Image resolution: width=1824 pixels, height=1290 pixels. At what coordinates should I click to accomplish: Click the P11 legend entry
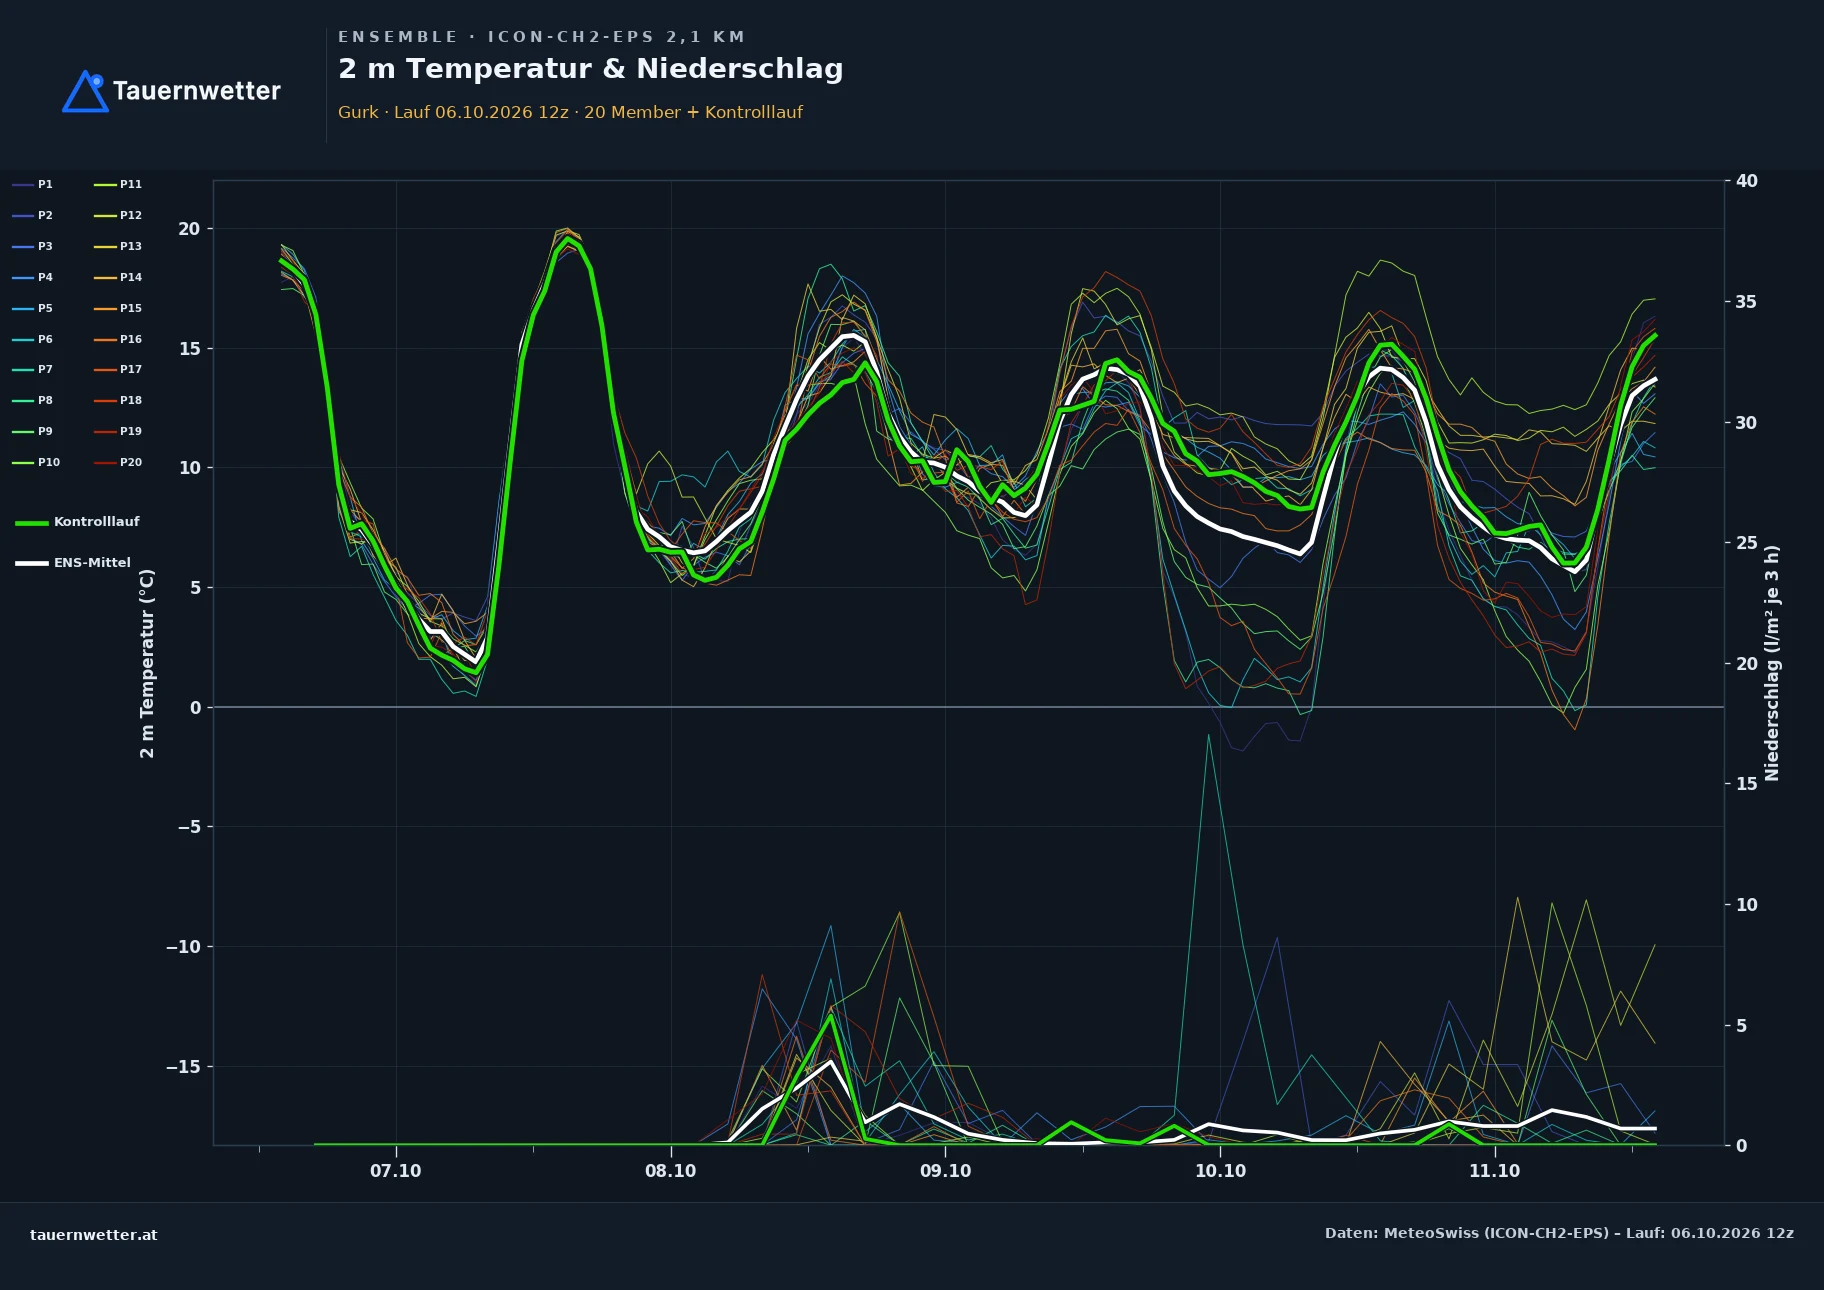pyautogui.click(x=118, y=184)
